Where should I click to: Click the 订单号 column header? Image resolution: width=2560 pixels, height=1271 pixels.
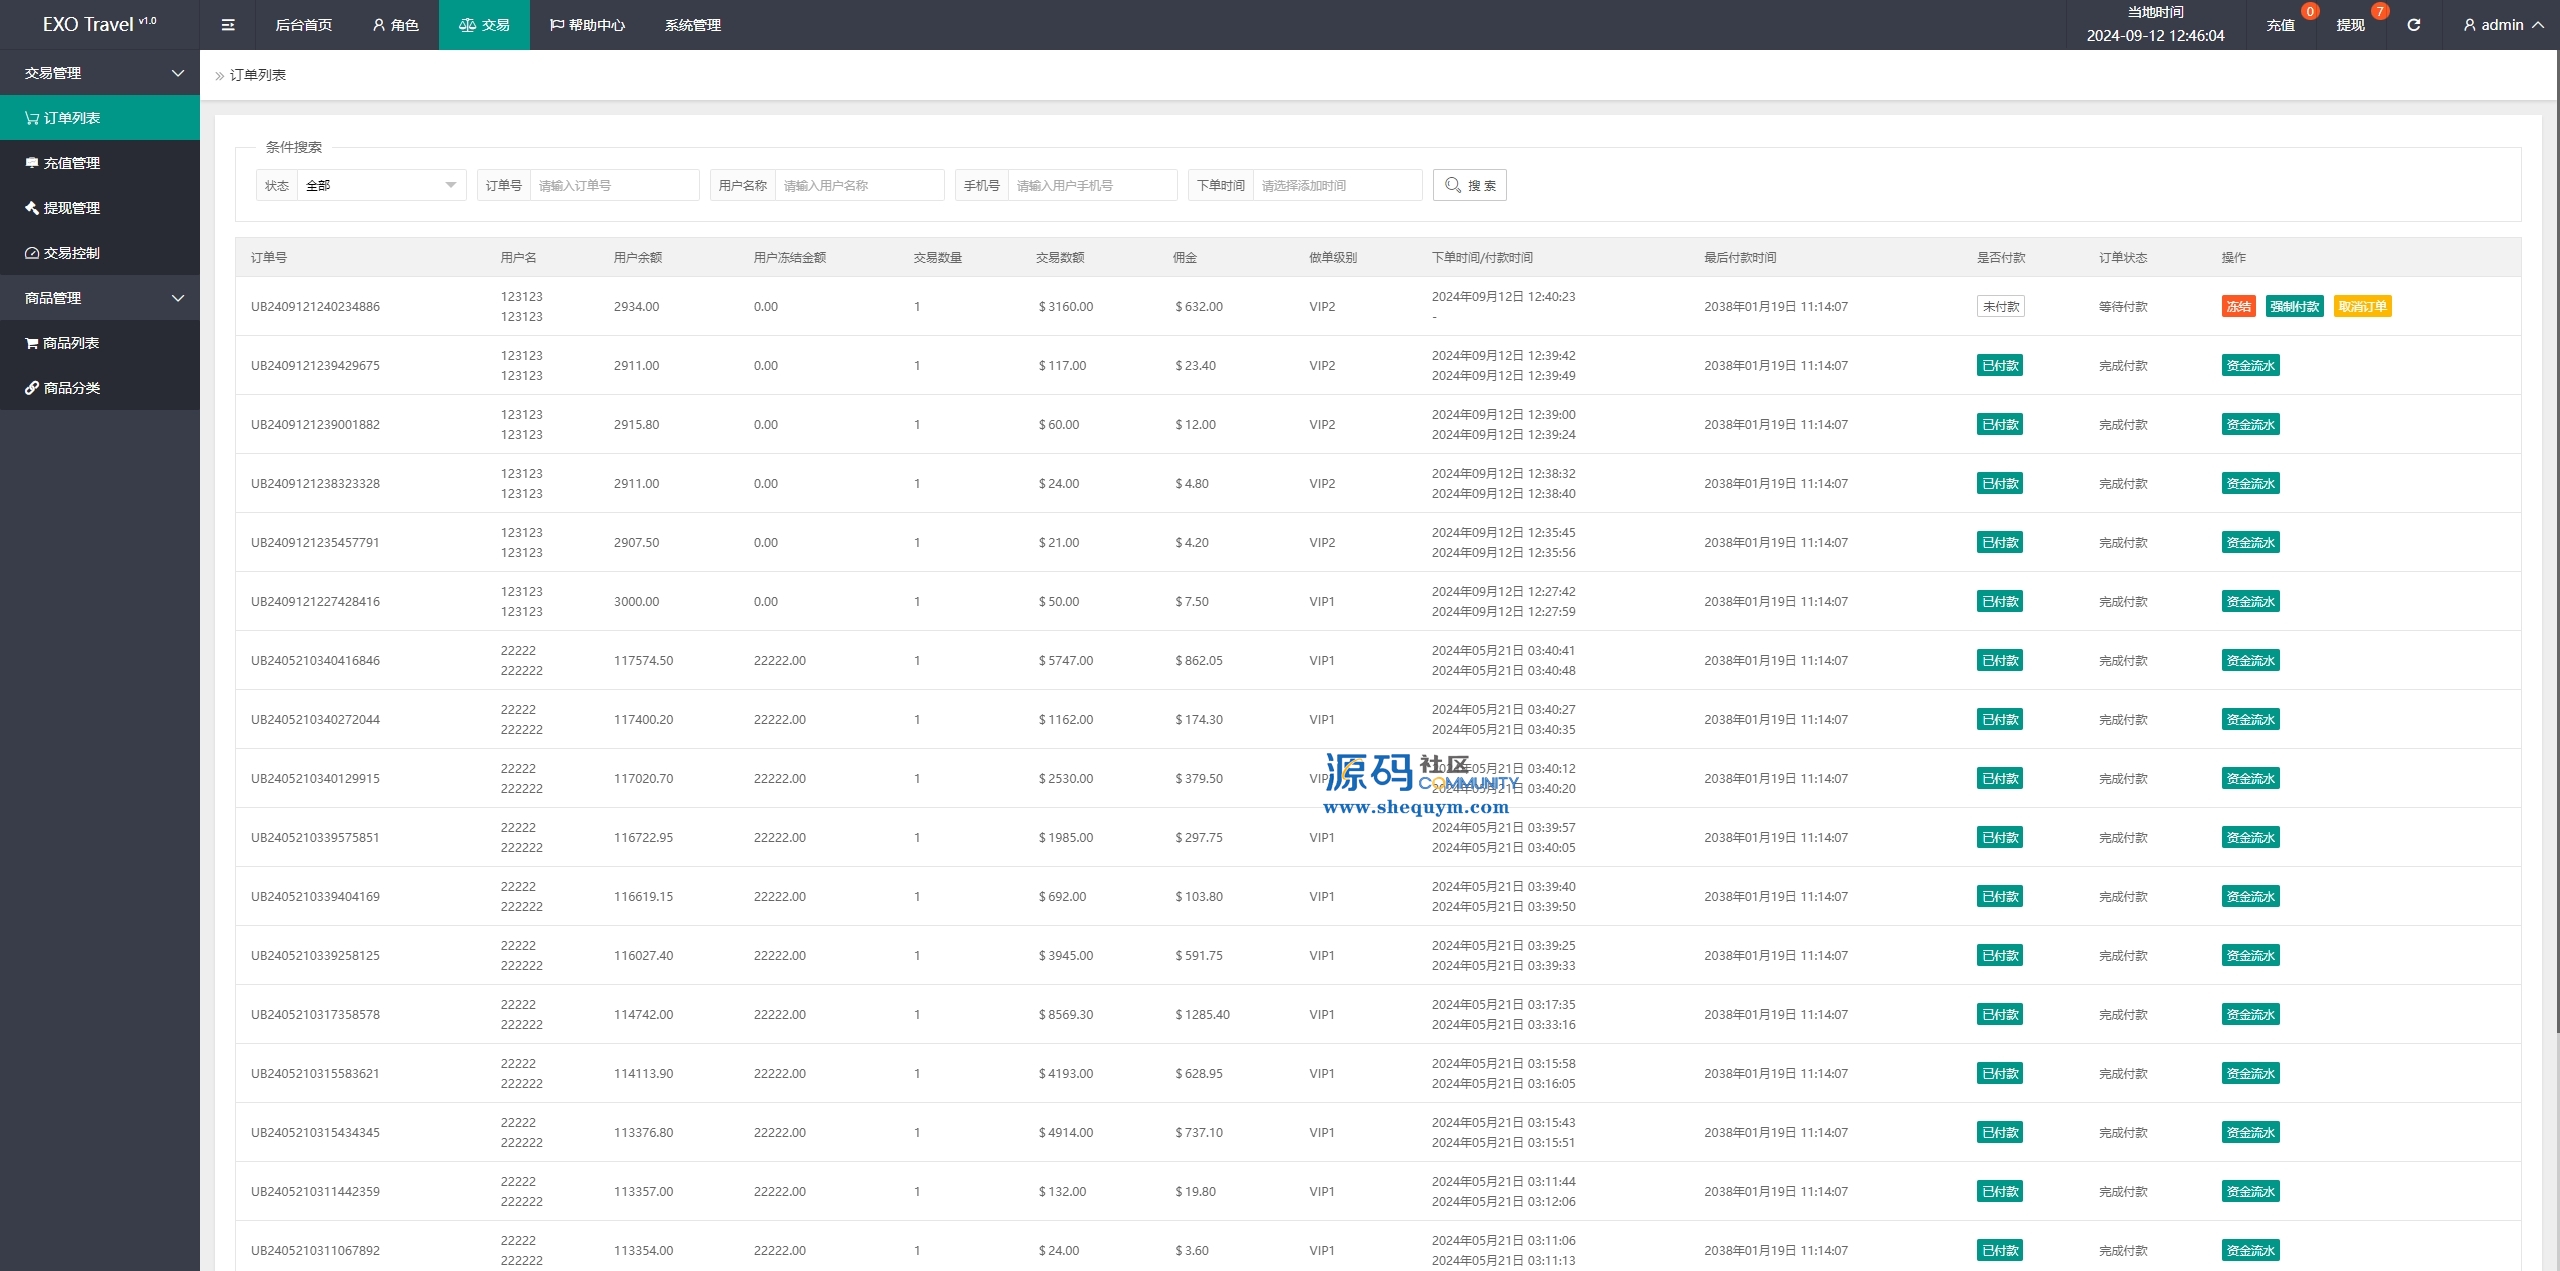pyautogui.click(x=268, y=258)
